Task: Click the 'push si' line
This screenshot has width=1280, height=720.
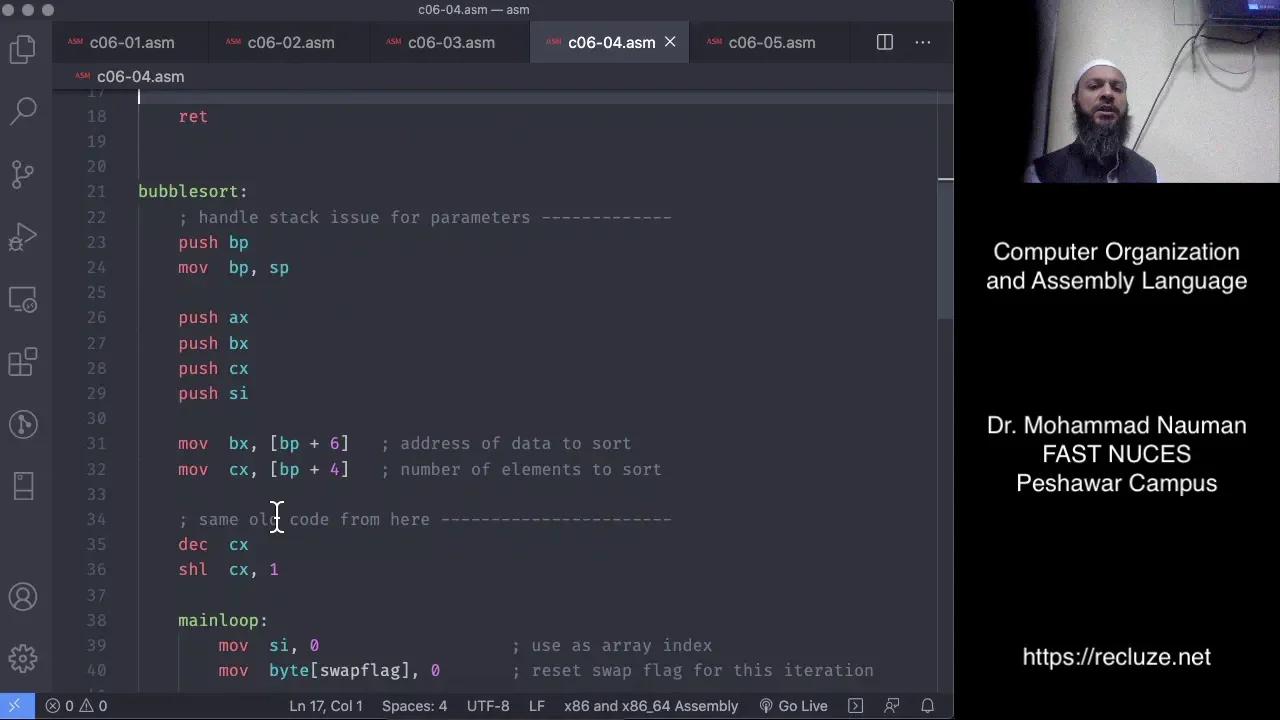Action: (x=213, y=393)
